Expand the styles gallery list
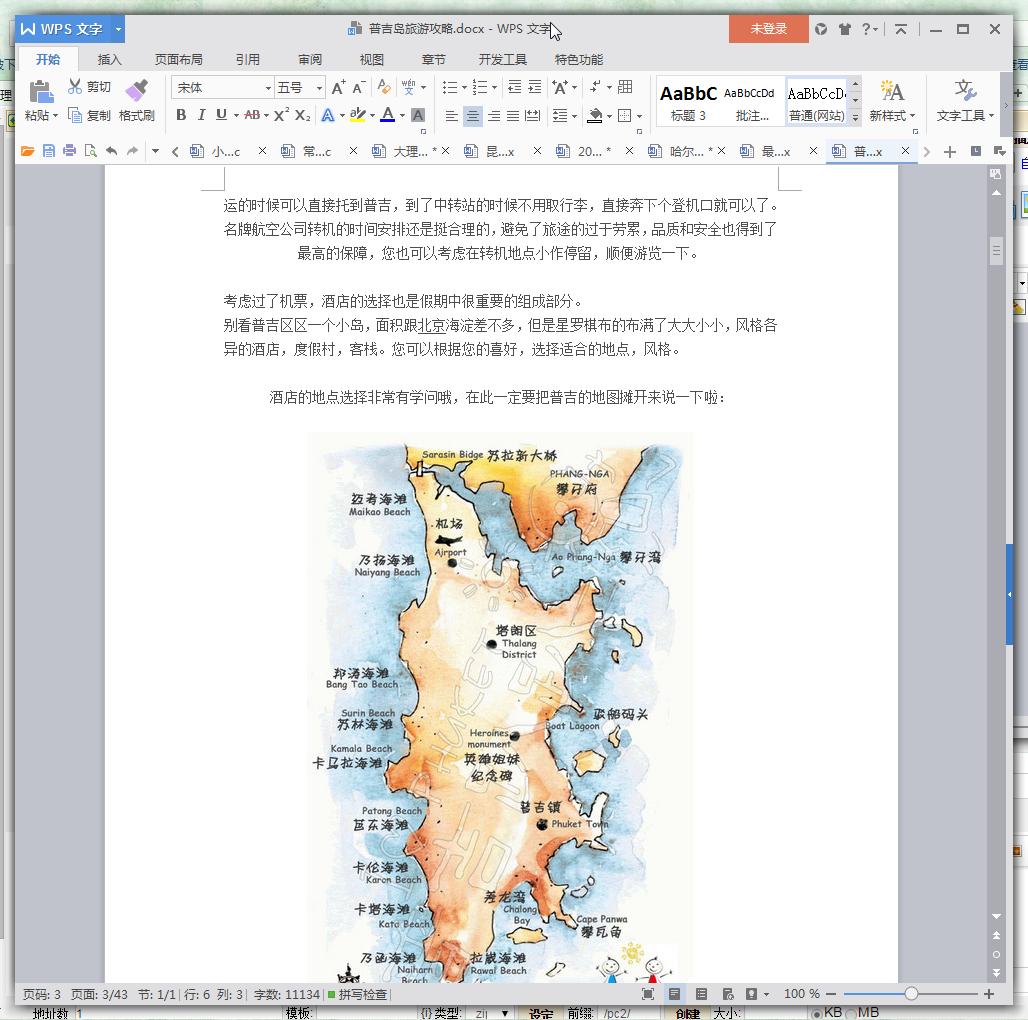Screen dimensions: 1028x1020 855,119
